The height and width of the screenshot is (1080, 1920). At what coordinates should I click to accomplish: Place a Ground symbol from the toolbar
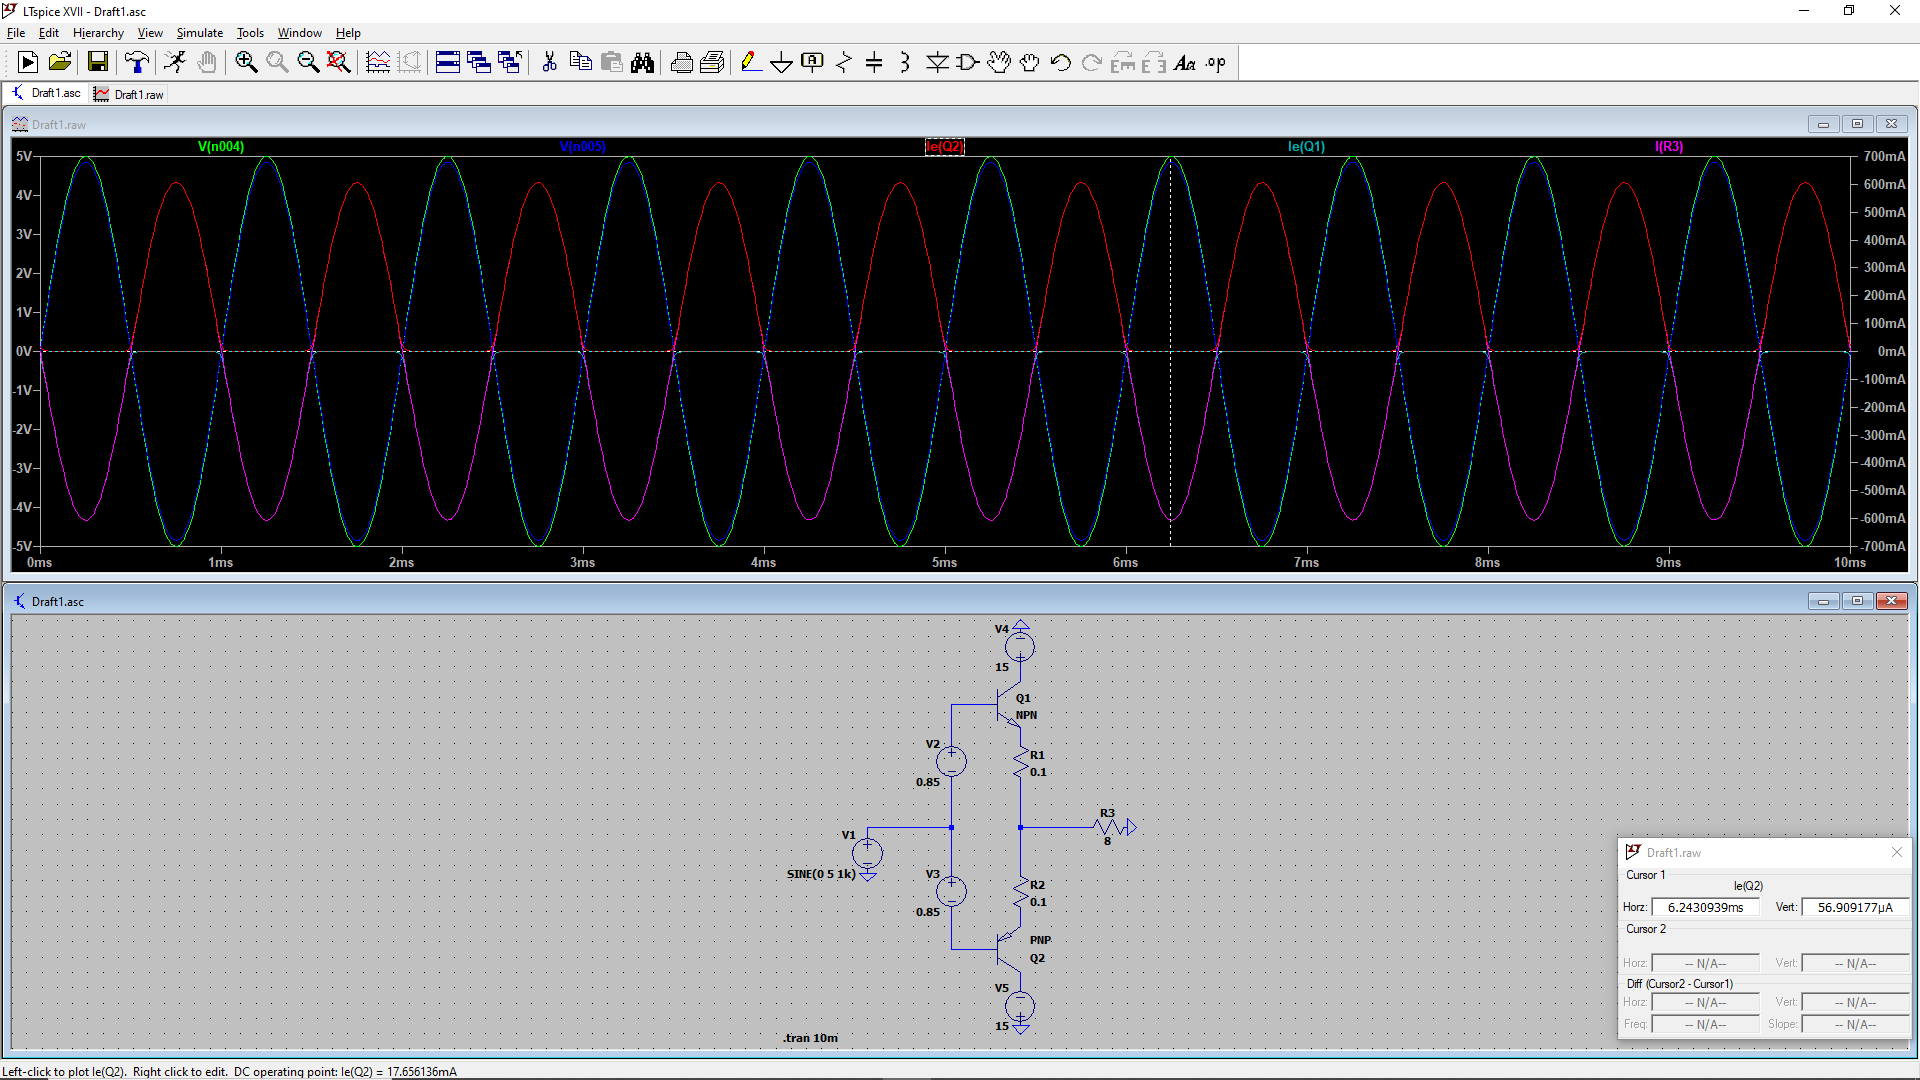coord(781,63)
